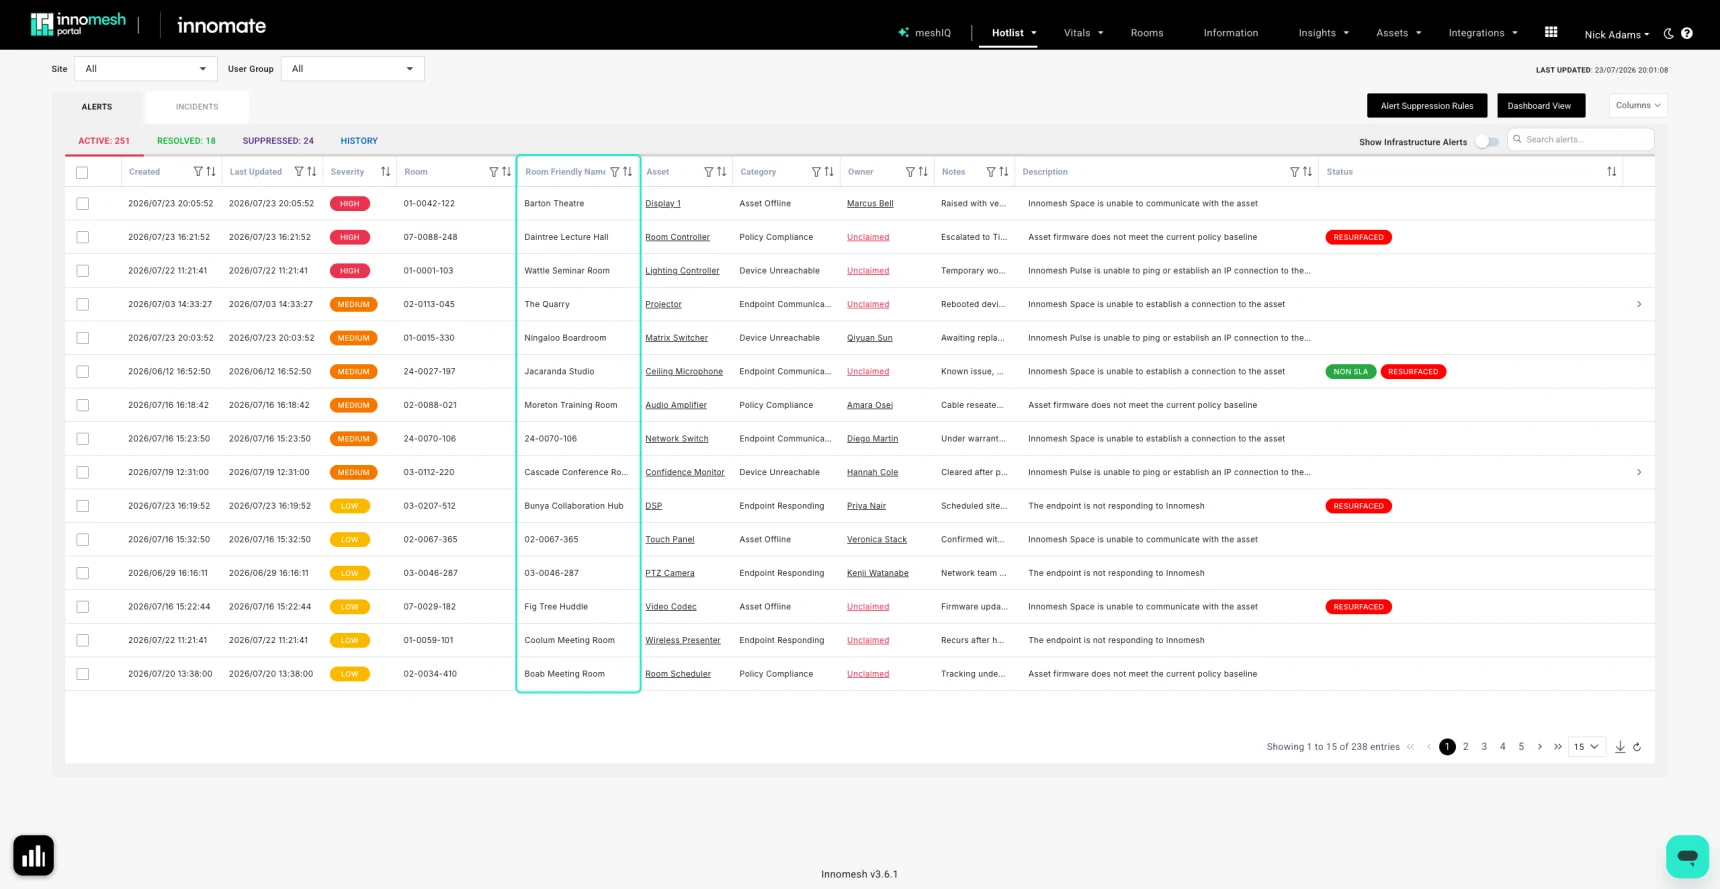Open owner Marcus Bell link
Image resolution: width=1720 pixels, height=889 pixels.
tap(870, 204)
